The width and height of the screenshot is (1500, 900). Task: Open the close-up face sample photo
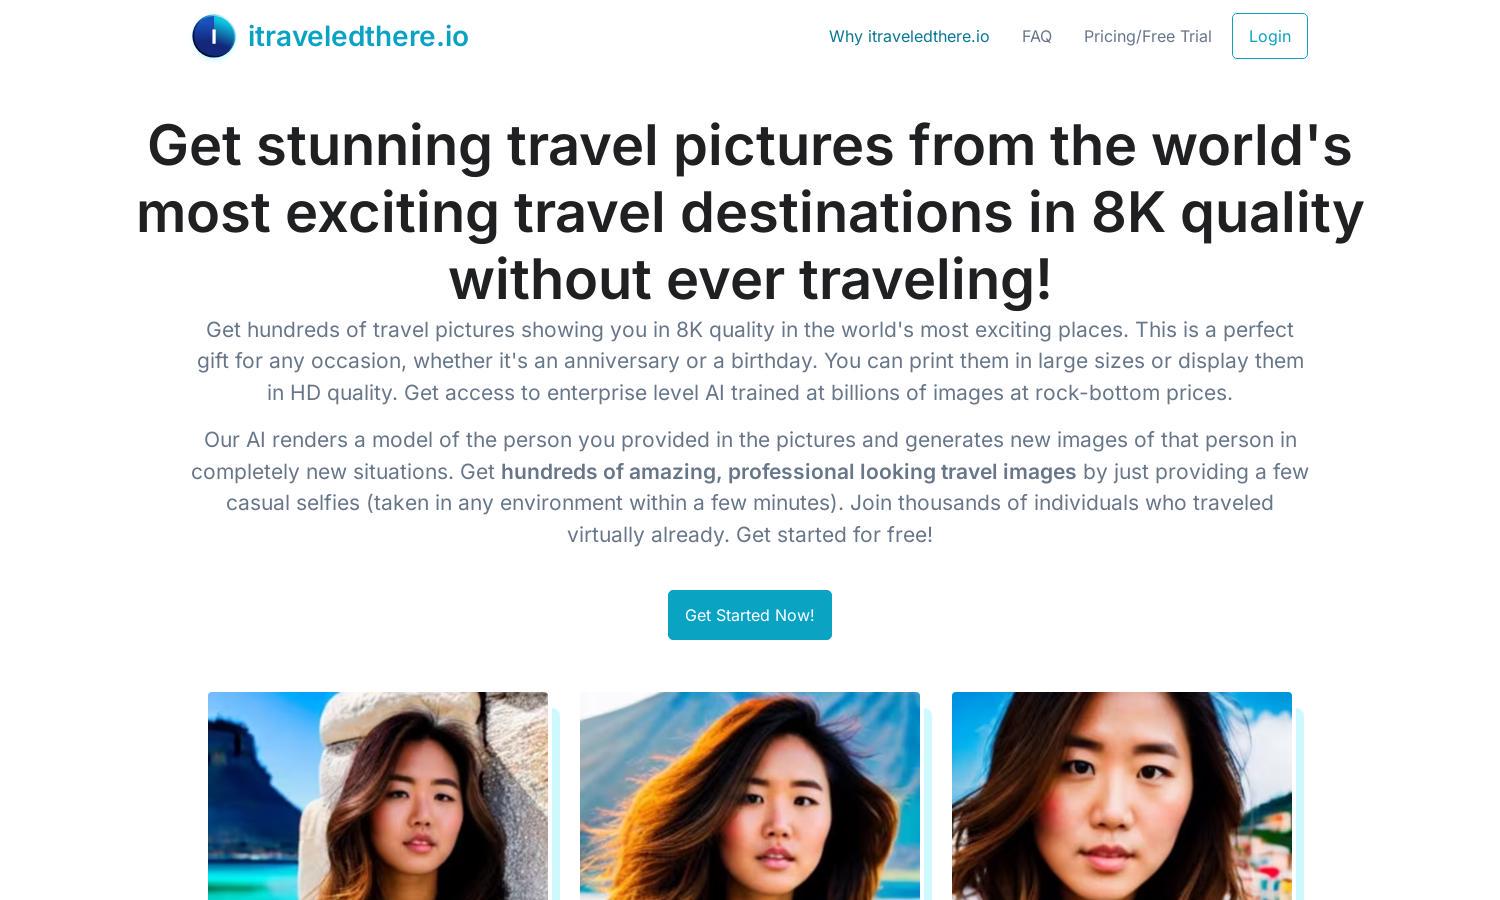[1122, 796]
